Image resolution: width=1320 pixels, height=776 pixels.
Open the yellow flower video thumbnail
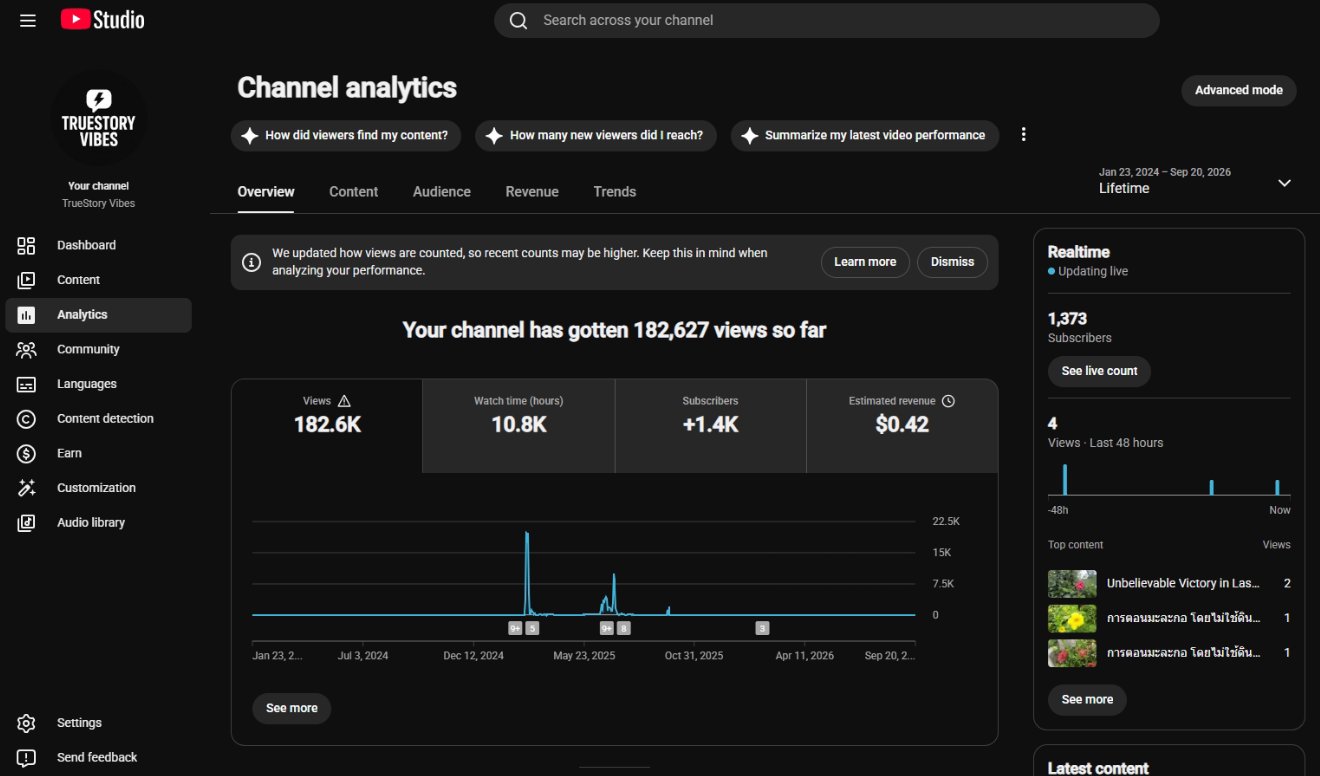1073,618
